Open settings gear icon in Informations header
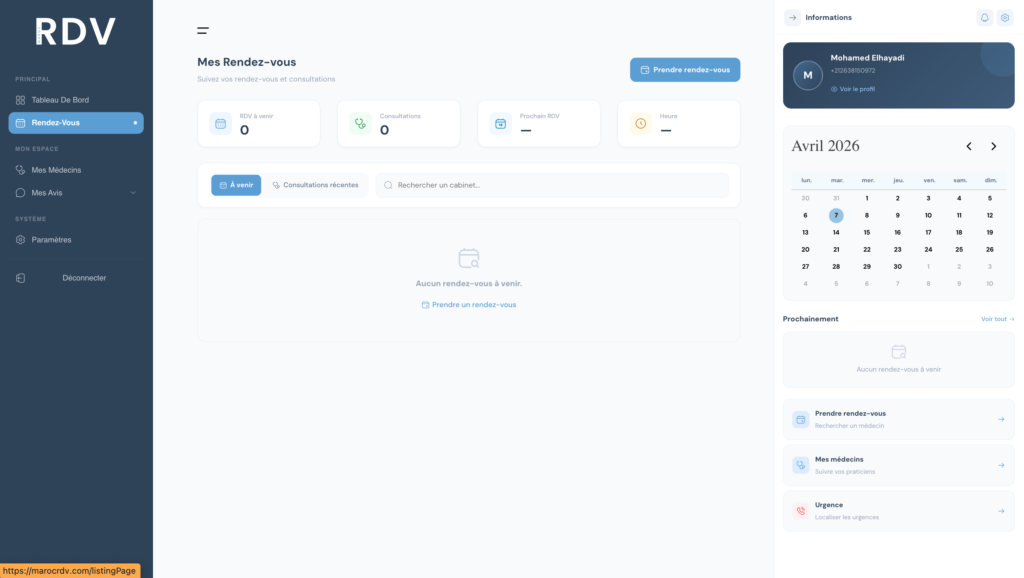 point(1005,18)
